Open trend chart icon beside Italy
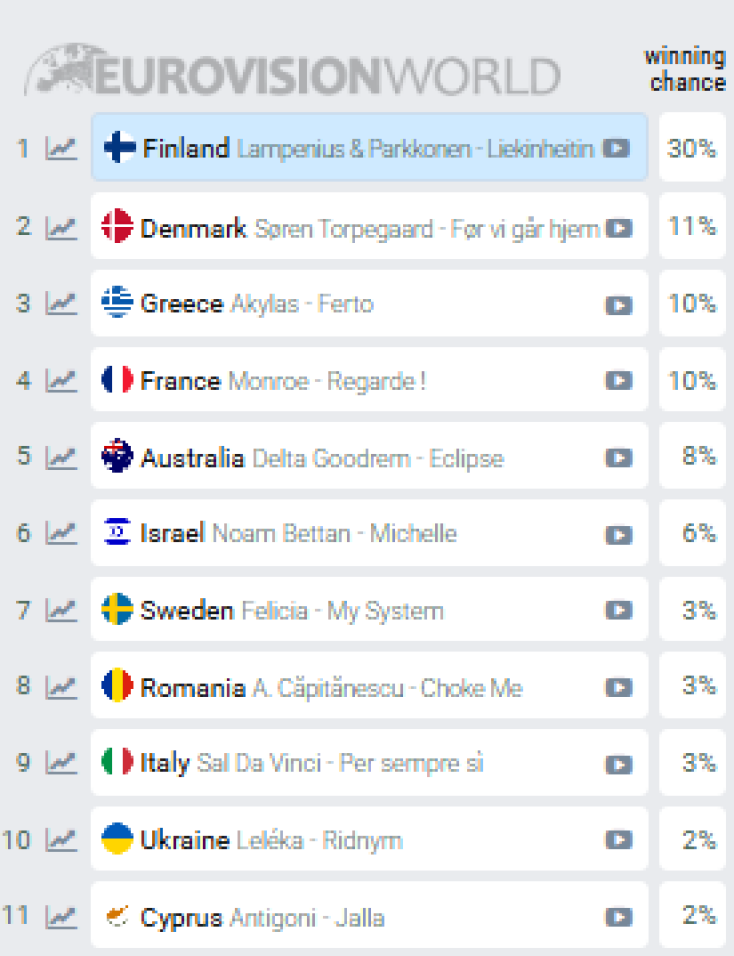 point(60,763)
